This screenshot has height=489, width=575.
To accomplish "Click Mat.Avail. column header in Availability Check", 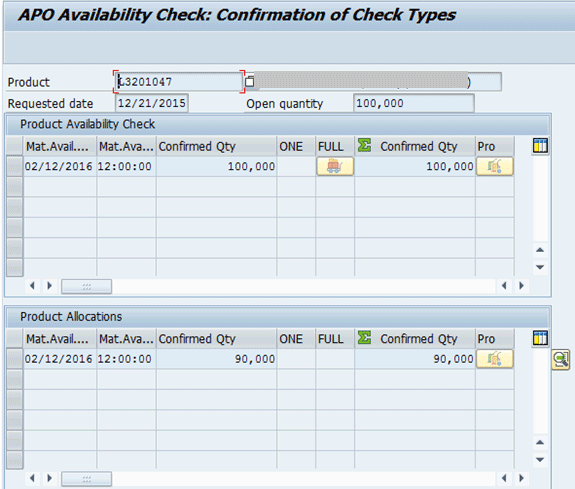I will 60,146.
